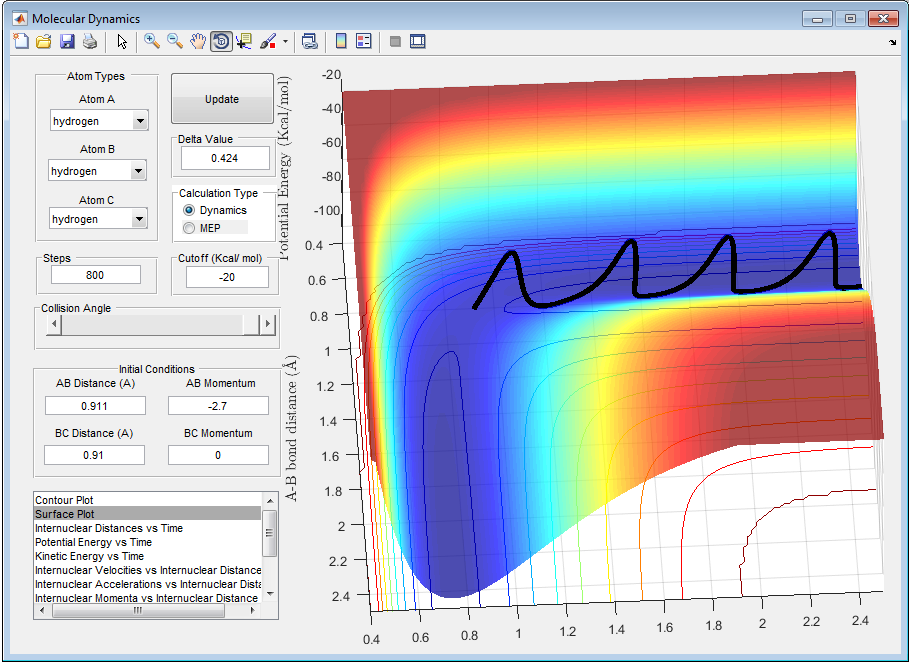Open the Atom A element dropdown

click(x=140, y=121)
